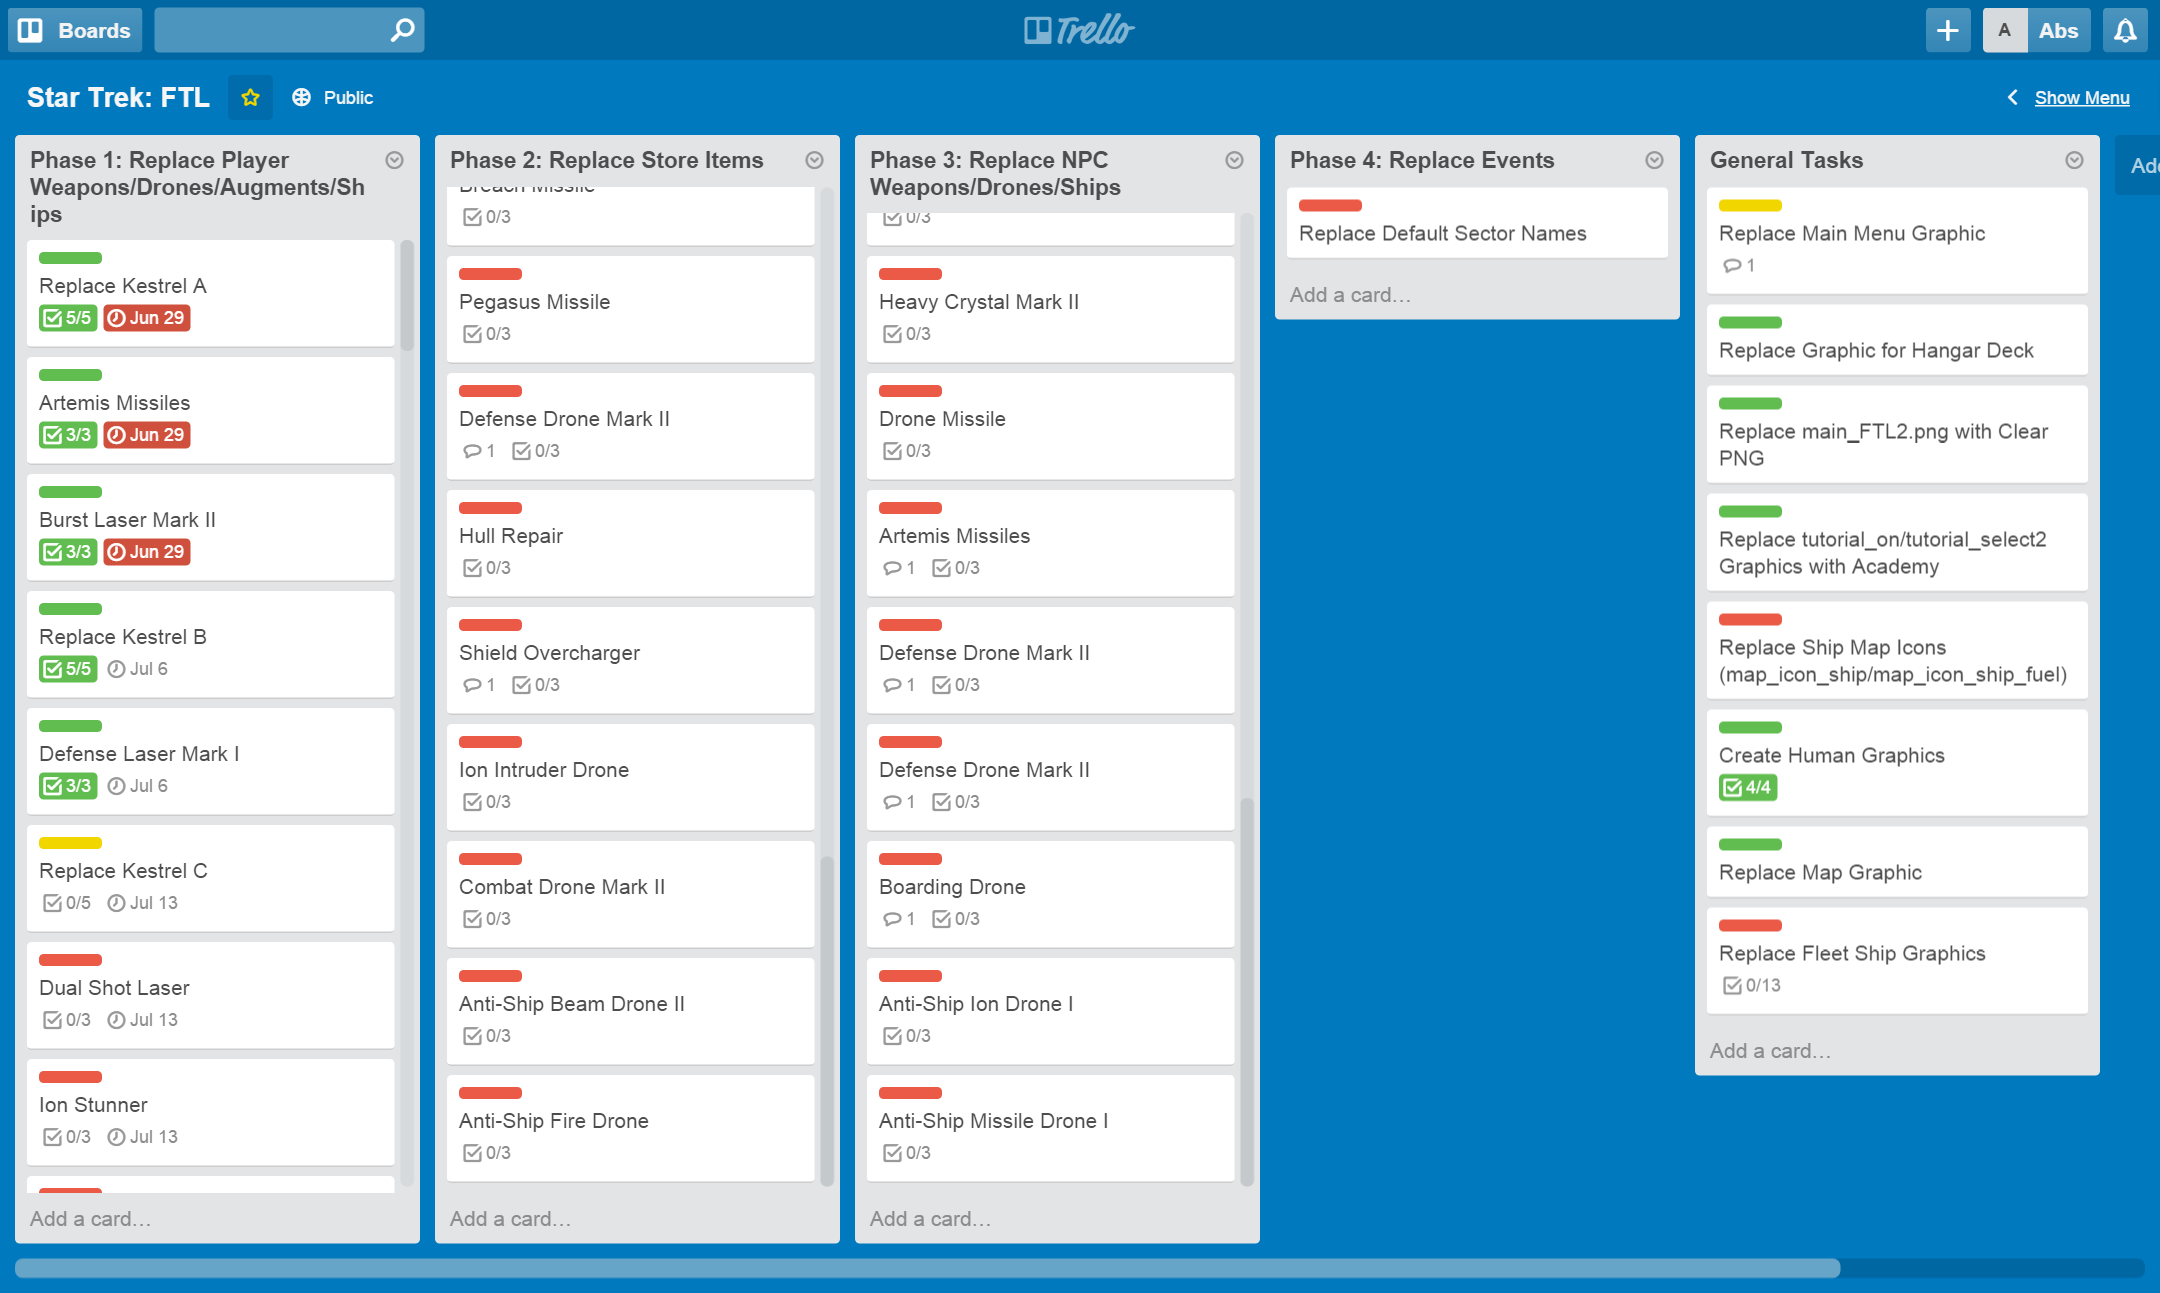Click Show Menu link
Viewport: 2160px width, 1293px height.
(2082, 97)
